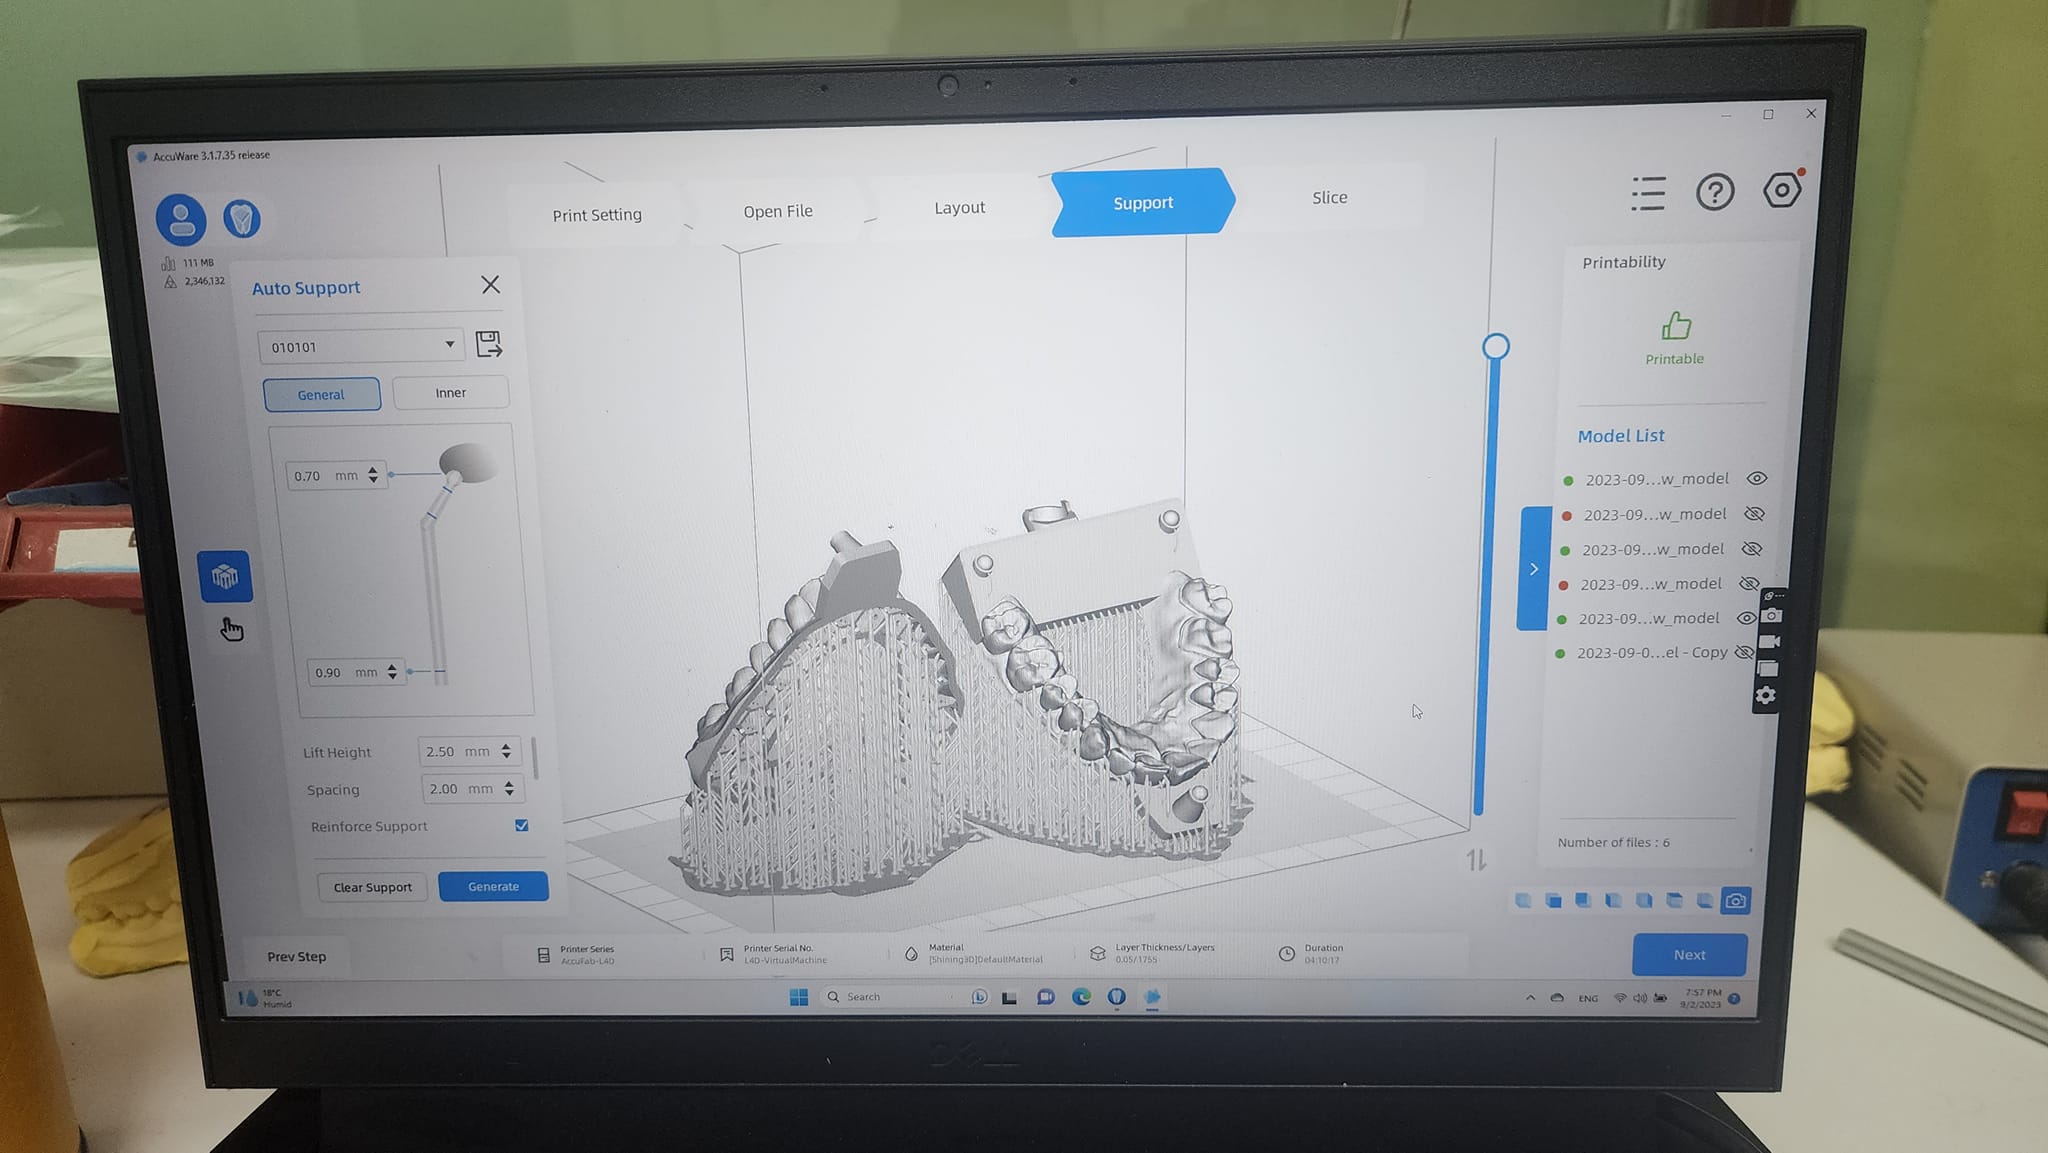Go to the Slice step
The height and width of the screenshot is (1153, 2048).
click(1329, 198)
